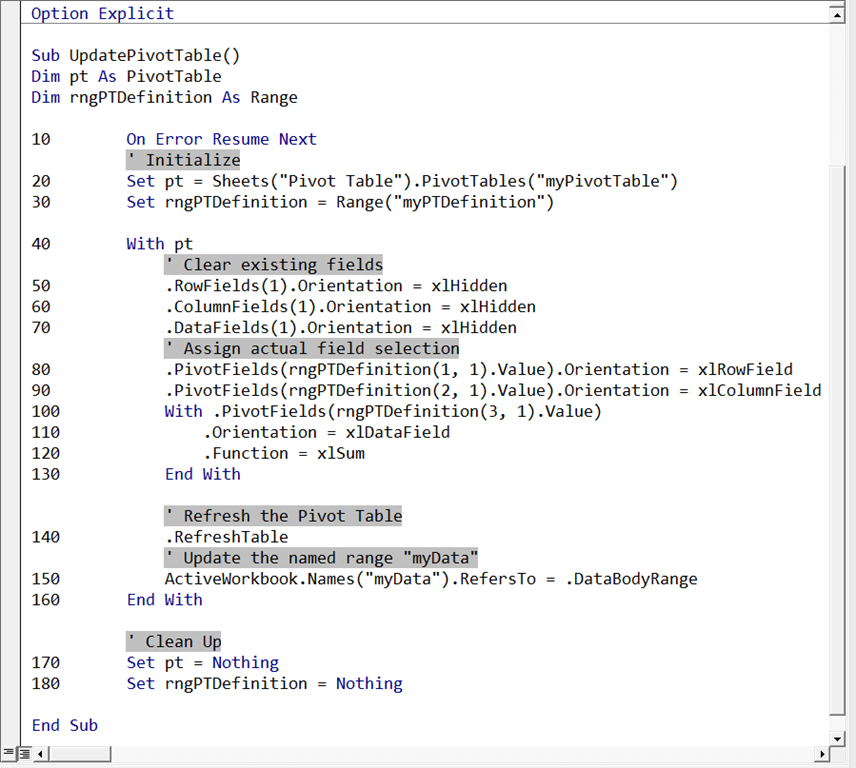The width and height of the screenshot is (856, 768).
Task: Click '.DataFields(1).Orientation = xlHidden' line
Action: (341, 328)
